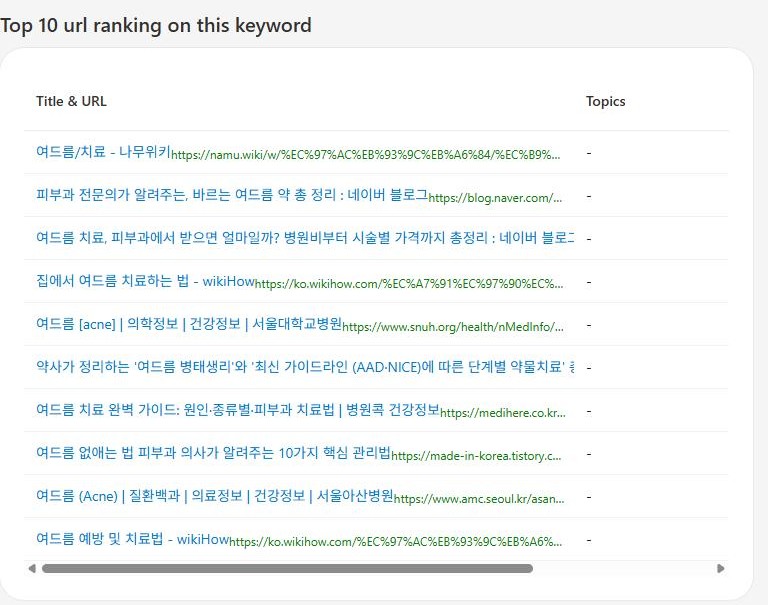The width and height of the screenshot is (768, 605).
Task: Click the www.amc.seoul.kr URL
Action: click(479, 499)
